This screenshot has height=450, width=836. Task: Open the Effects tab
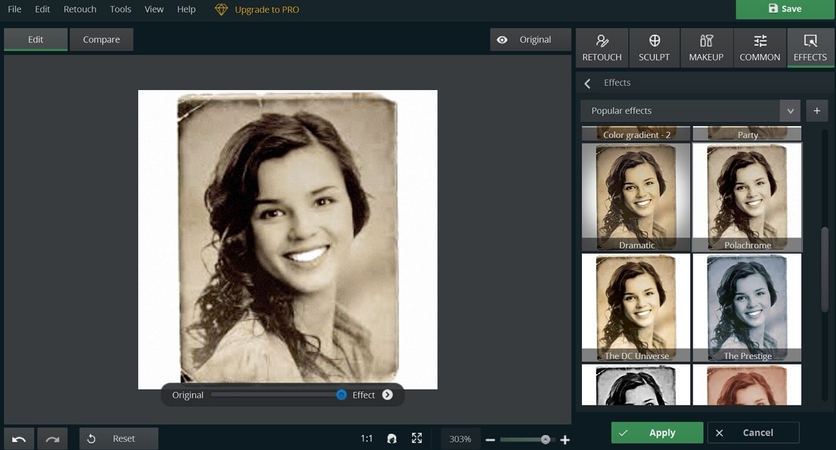[810, 48]
